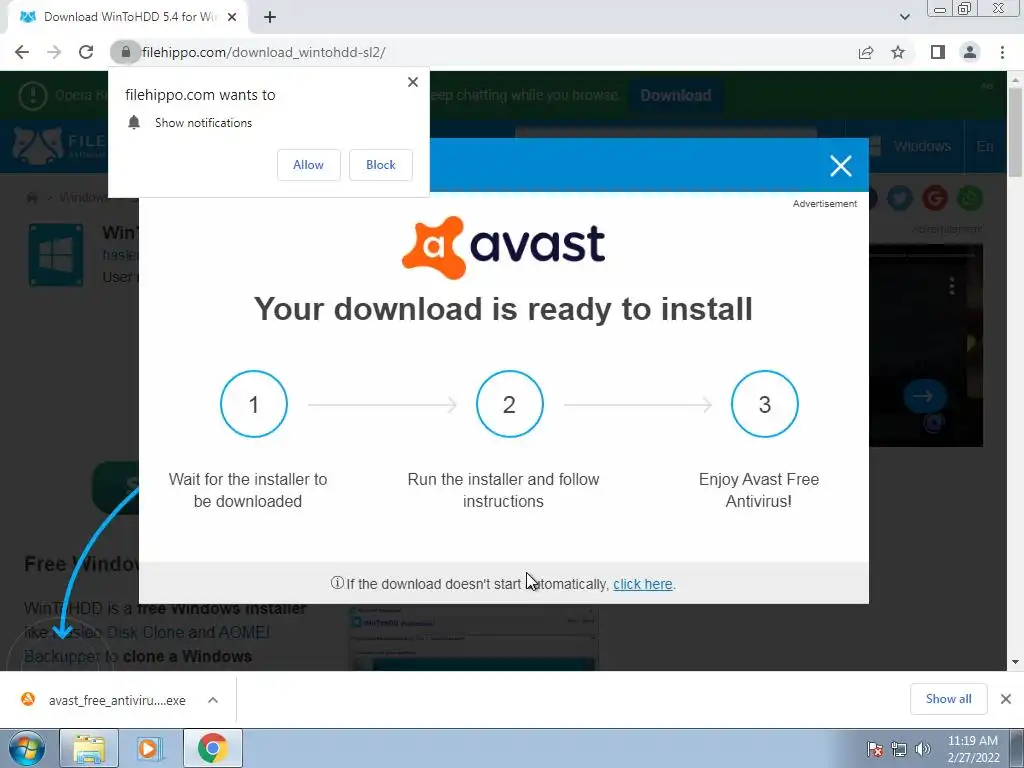Screen dimensions: 1024x768
Task: Expand the tab search dropdown
Action: (x=904, y=17)
